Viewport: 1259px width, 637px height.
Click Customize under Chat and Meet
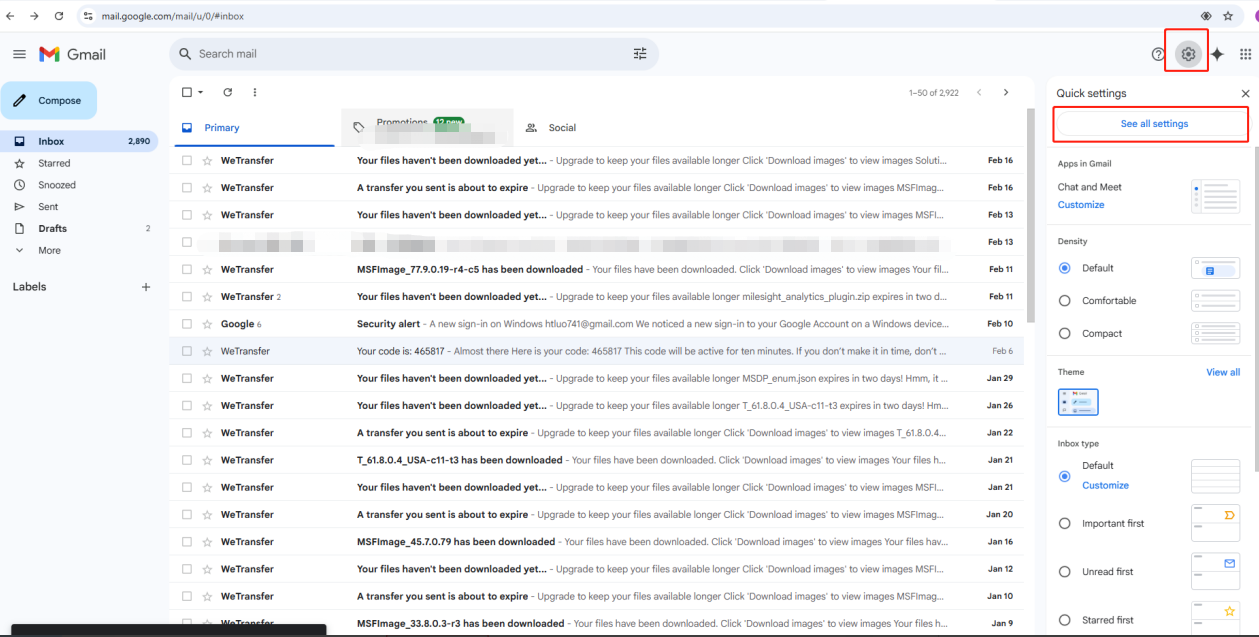click(1081, 205)
